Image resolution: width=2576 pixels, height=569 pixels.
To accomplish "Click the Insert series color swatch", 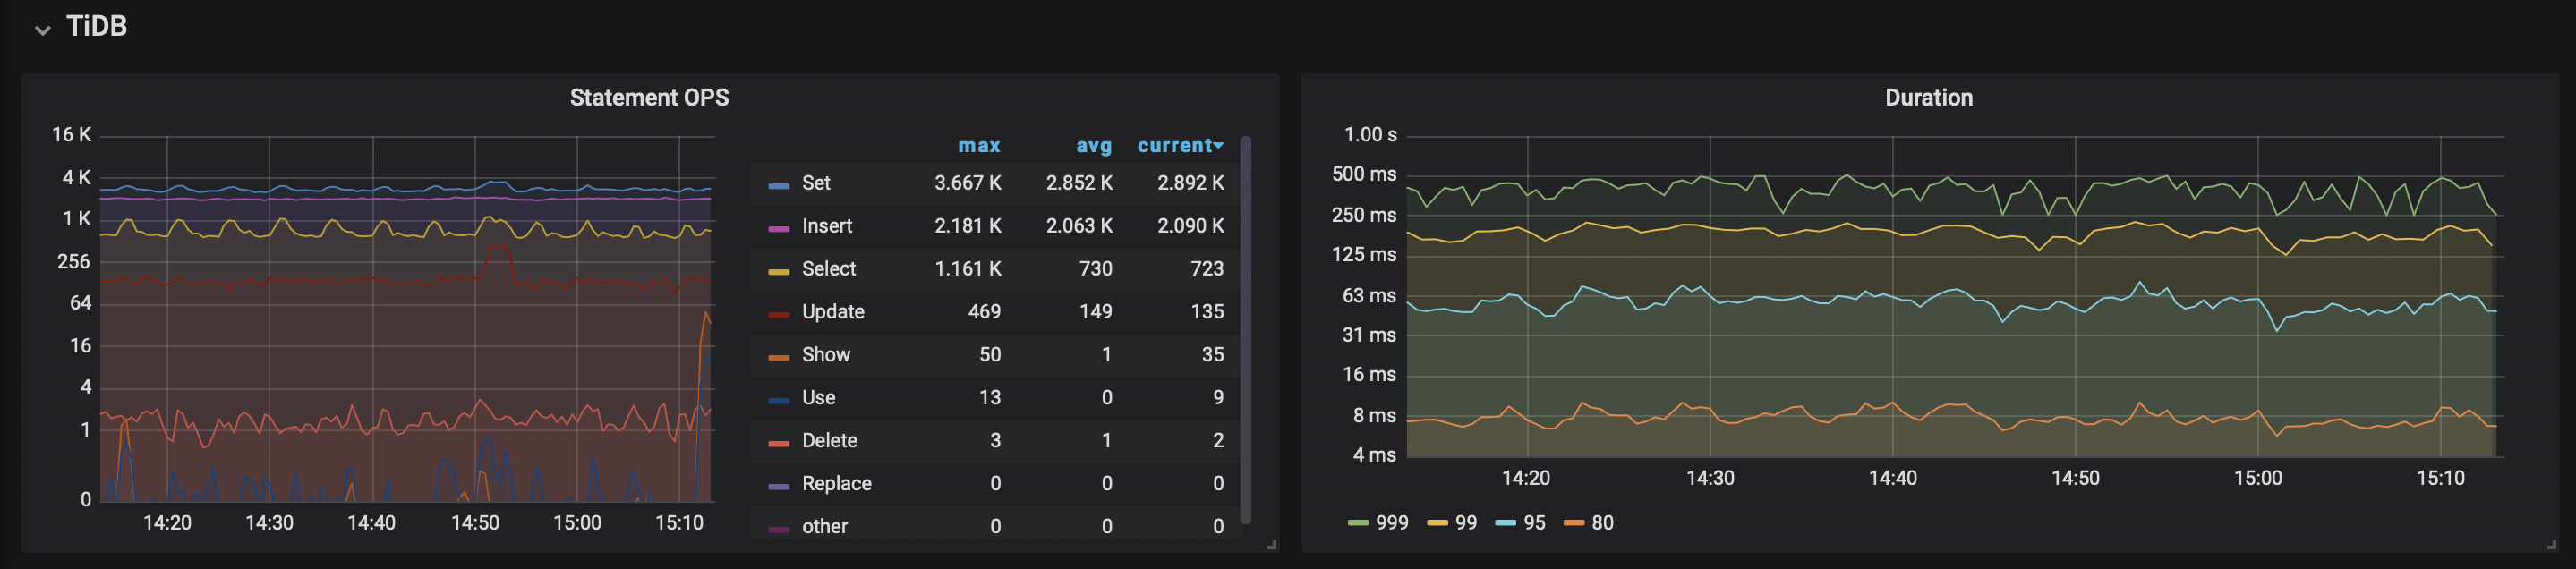I will 778,228.
